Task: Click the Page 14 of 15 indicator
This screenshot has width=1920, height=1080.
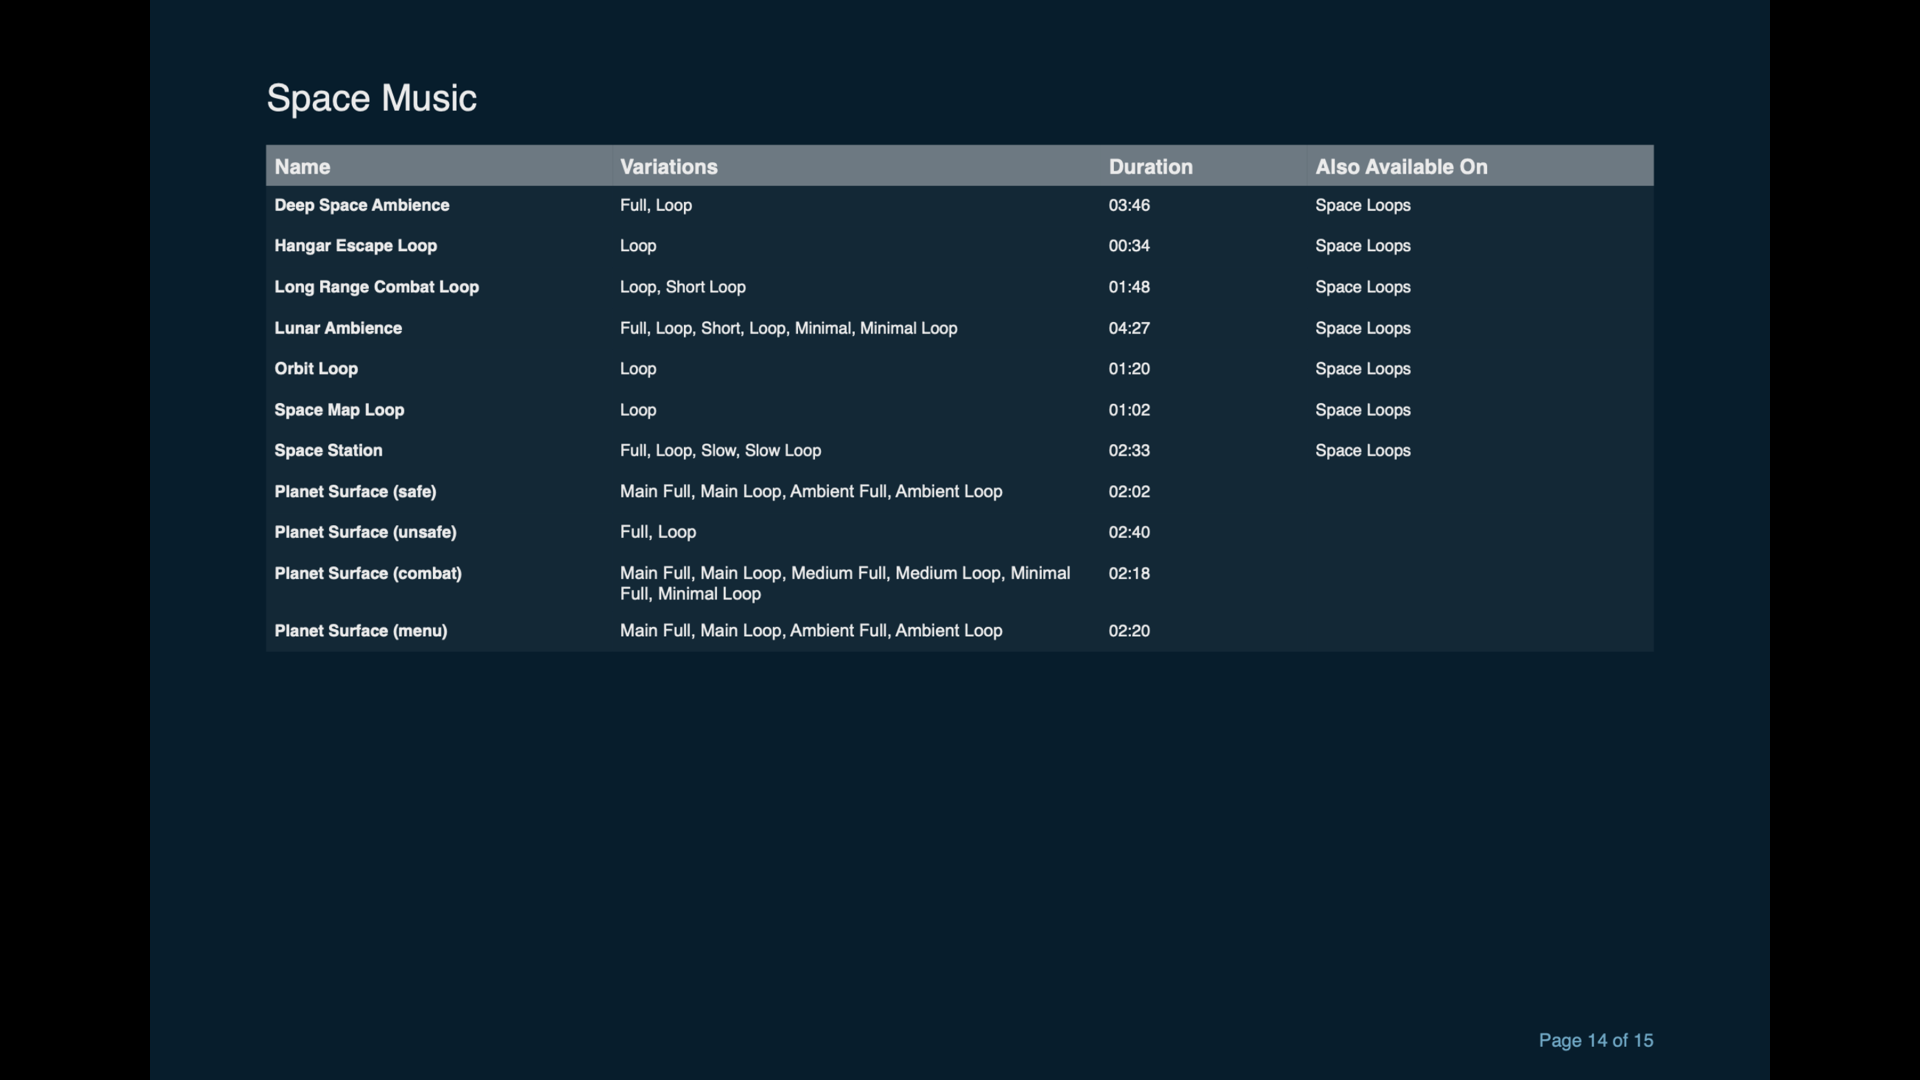Action: click(x=1596, y=1040)
